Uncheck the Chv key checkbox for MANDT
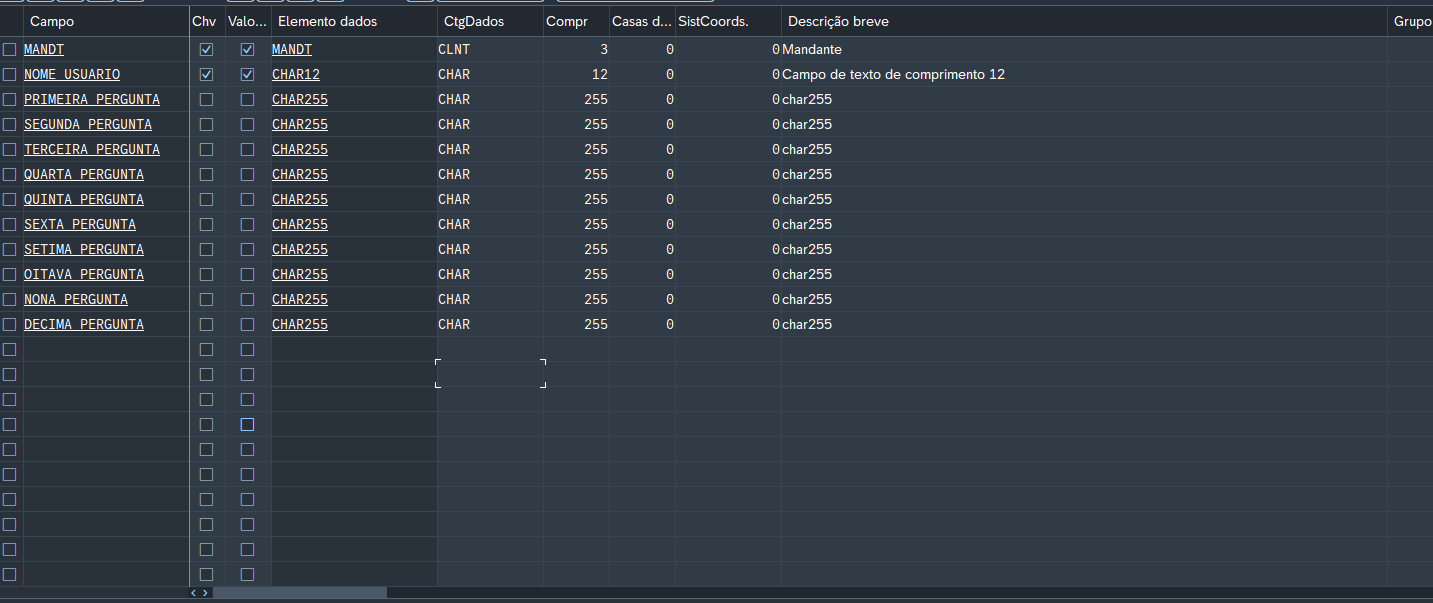1433x603 pixels. [x=206, y=49]
